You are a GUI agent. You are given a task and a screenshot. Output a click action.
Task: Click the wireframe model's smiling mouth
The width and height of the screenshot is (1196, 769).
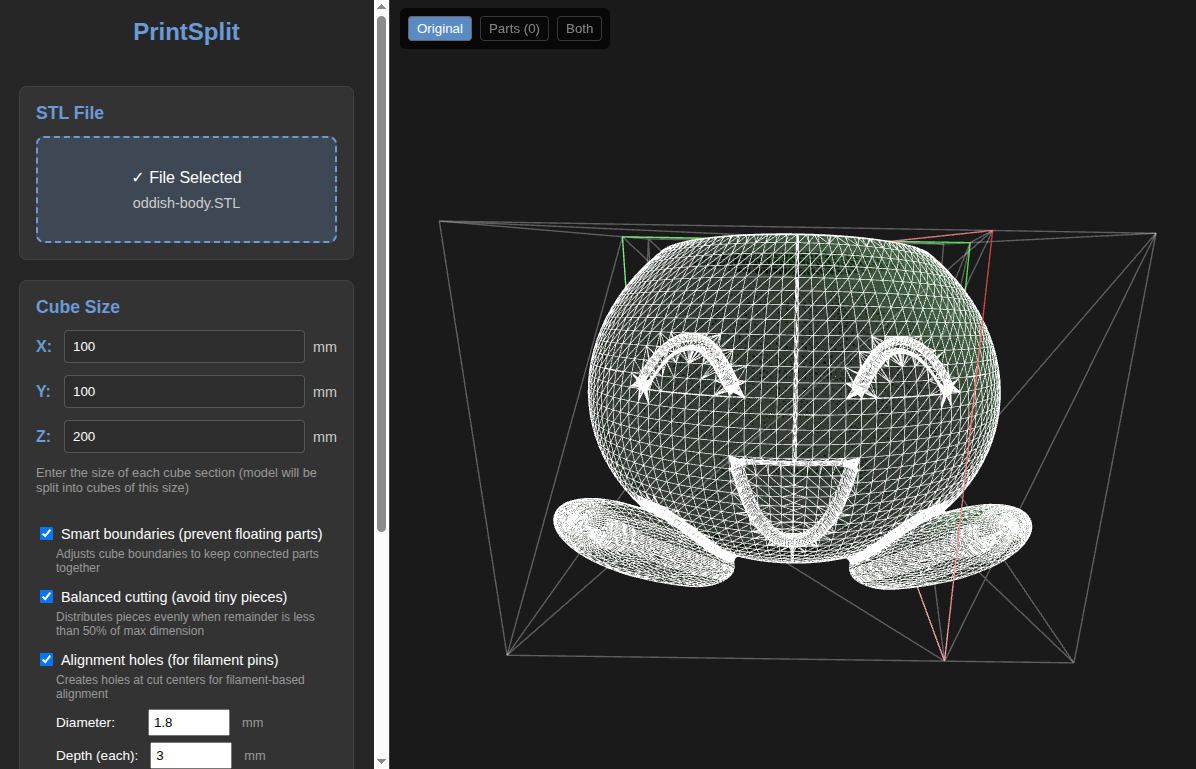(x=793, y=500)
